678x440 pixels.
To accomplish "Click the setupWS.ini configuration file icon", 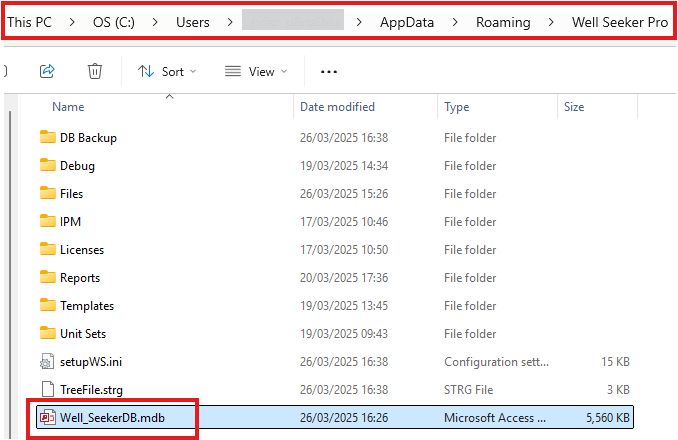I will pos(47,362).
